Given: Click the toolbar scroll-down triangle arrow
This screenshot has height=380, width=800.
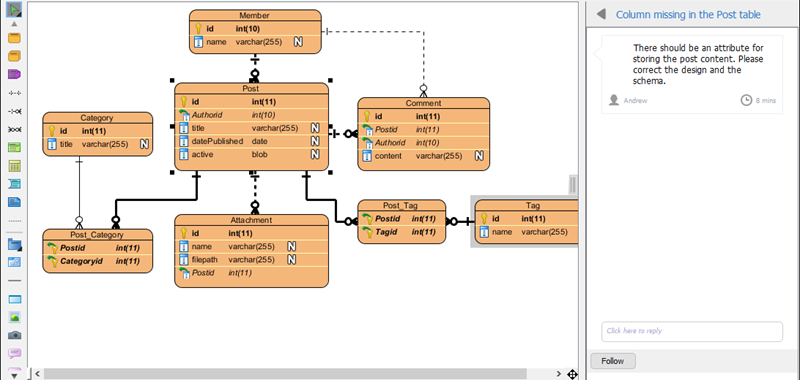Looking at the screenshot, I should (x=14, y=376).
